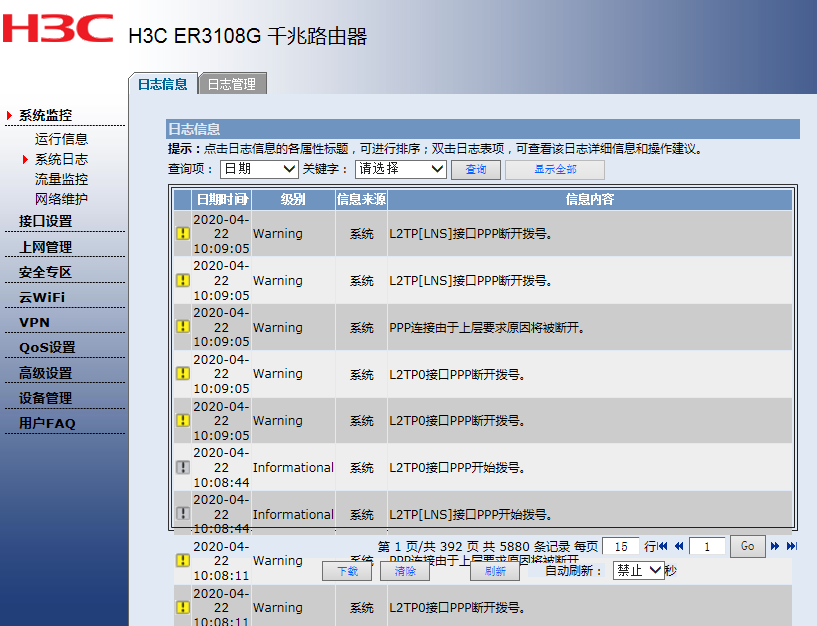Click warning icon of 10:08:11 L2TP0 row
This screenshot has width=817, height=626.
point(183,607)
